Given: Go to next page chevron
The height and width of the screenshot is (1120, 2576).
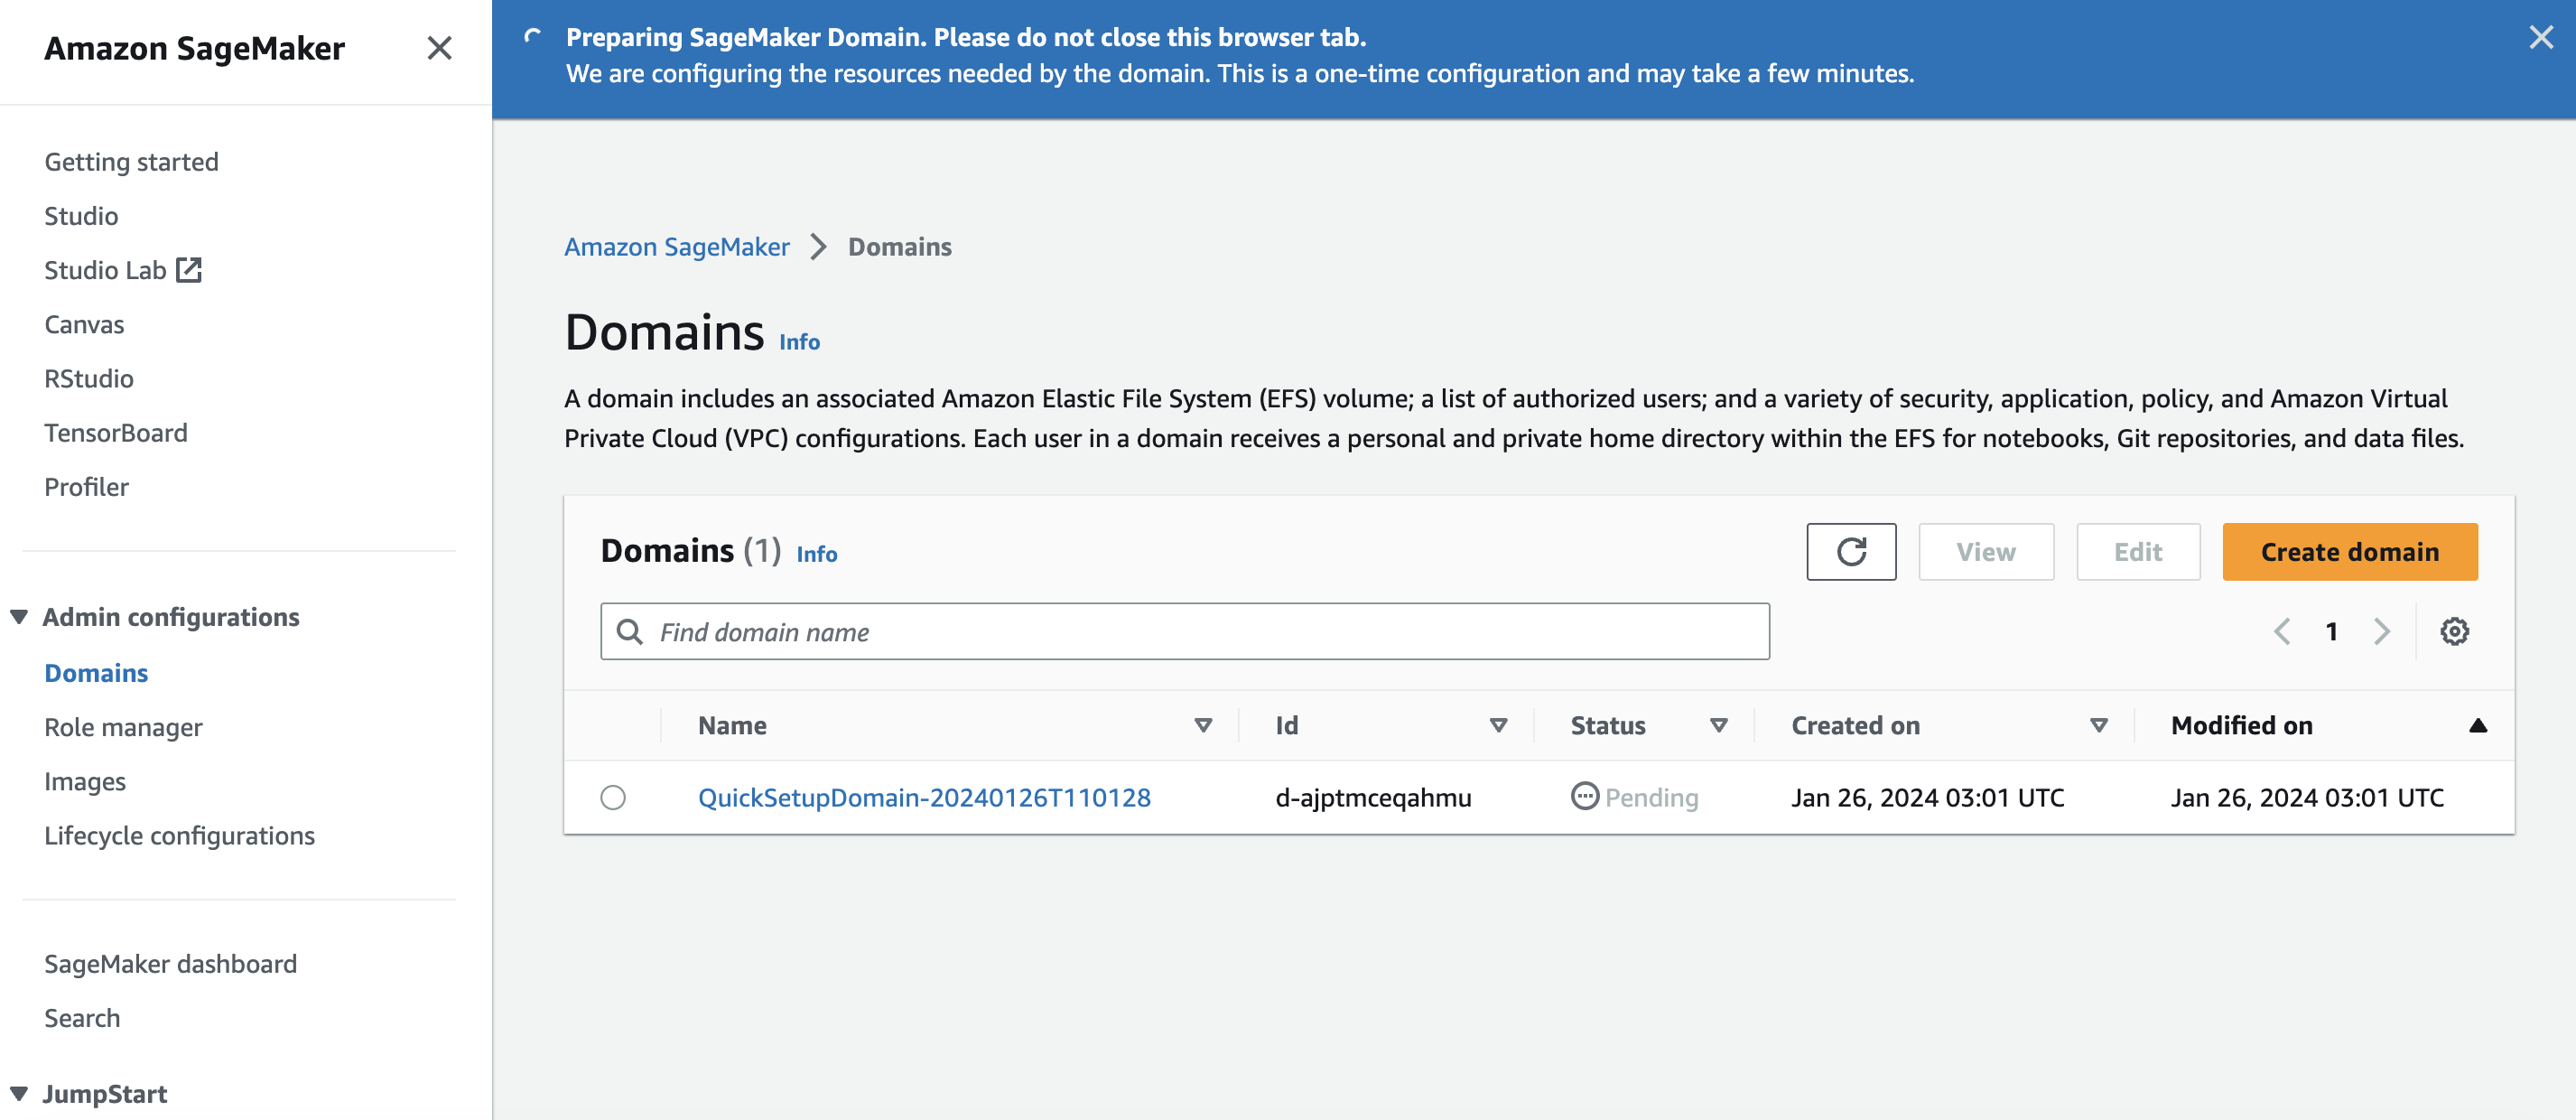Looking at the screenshot, I should click(2381, 631).
